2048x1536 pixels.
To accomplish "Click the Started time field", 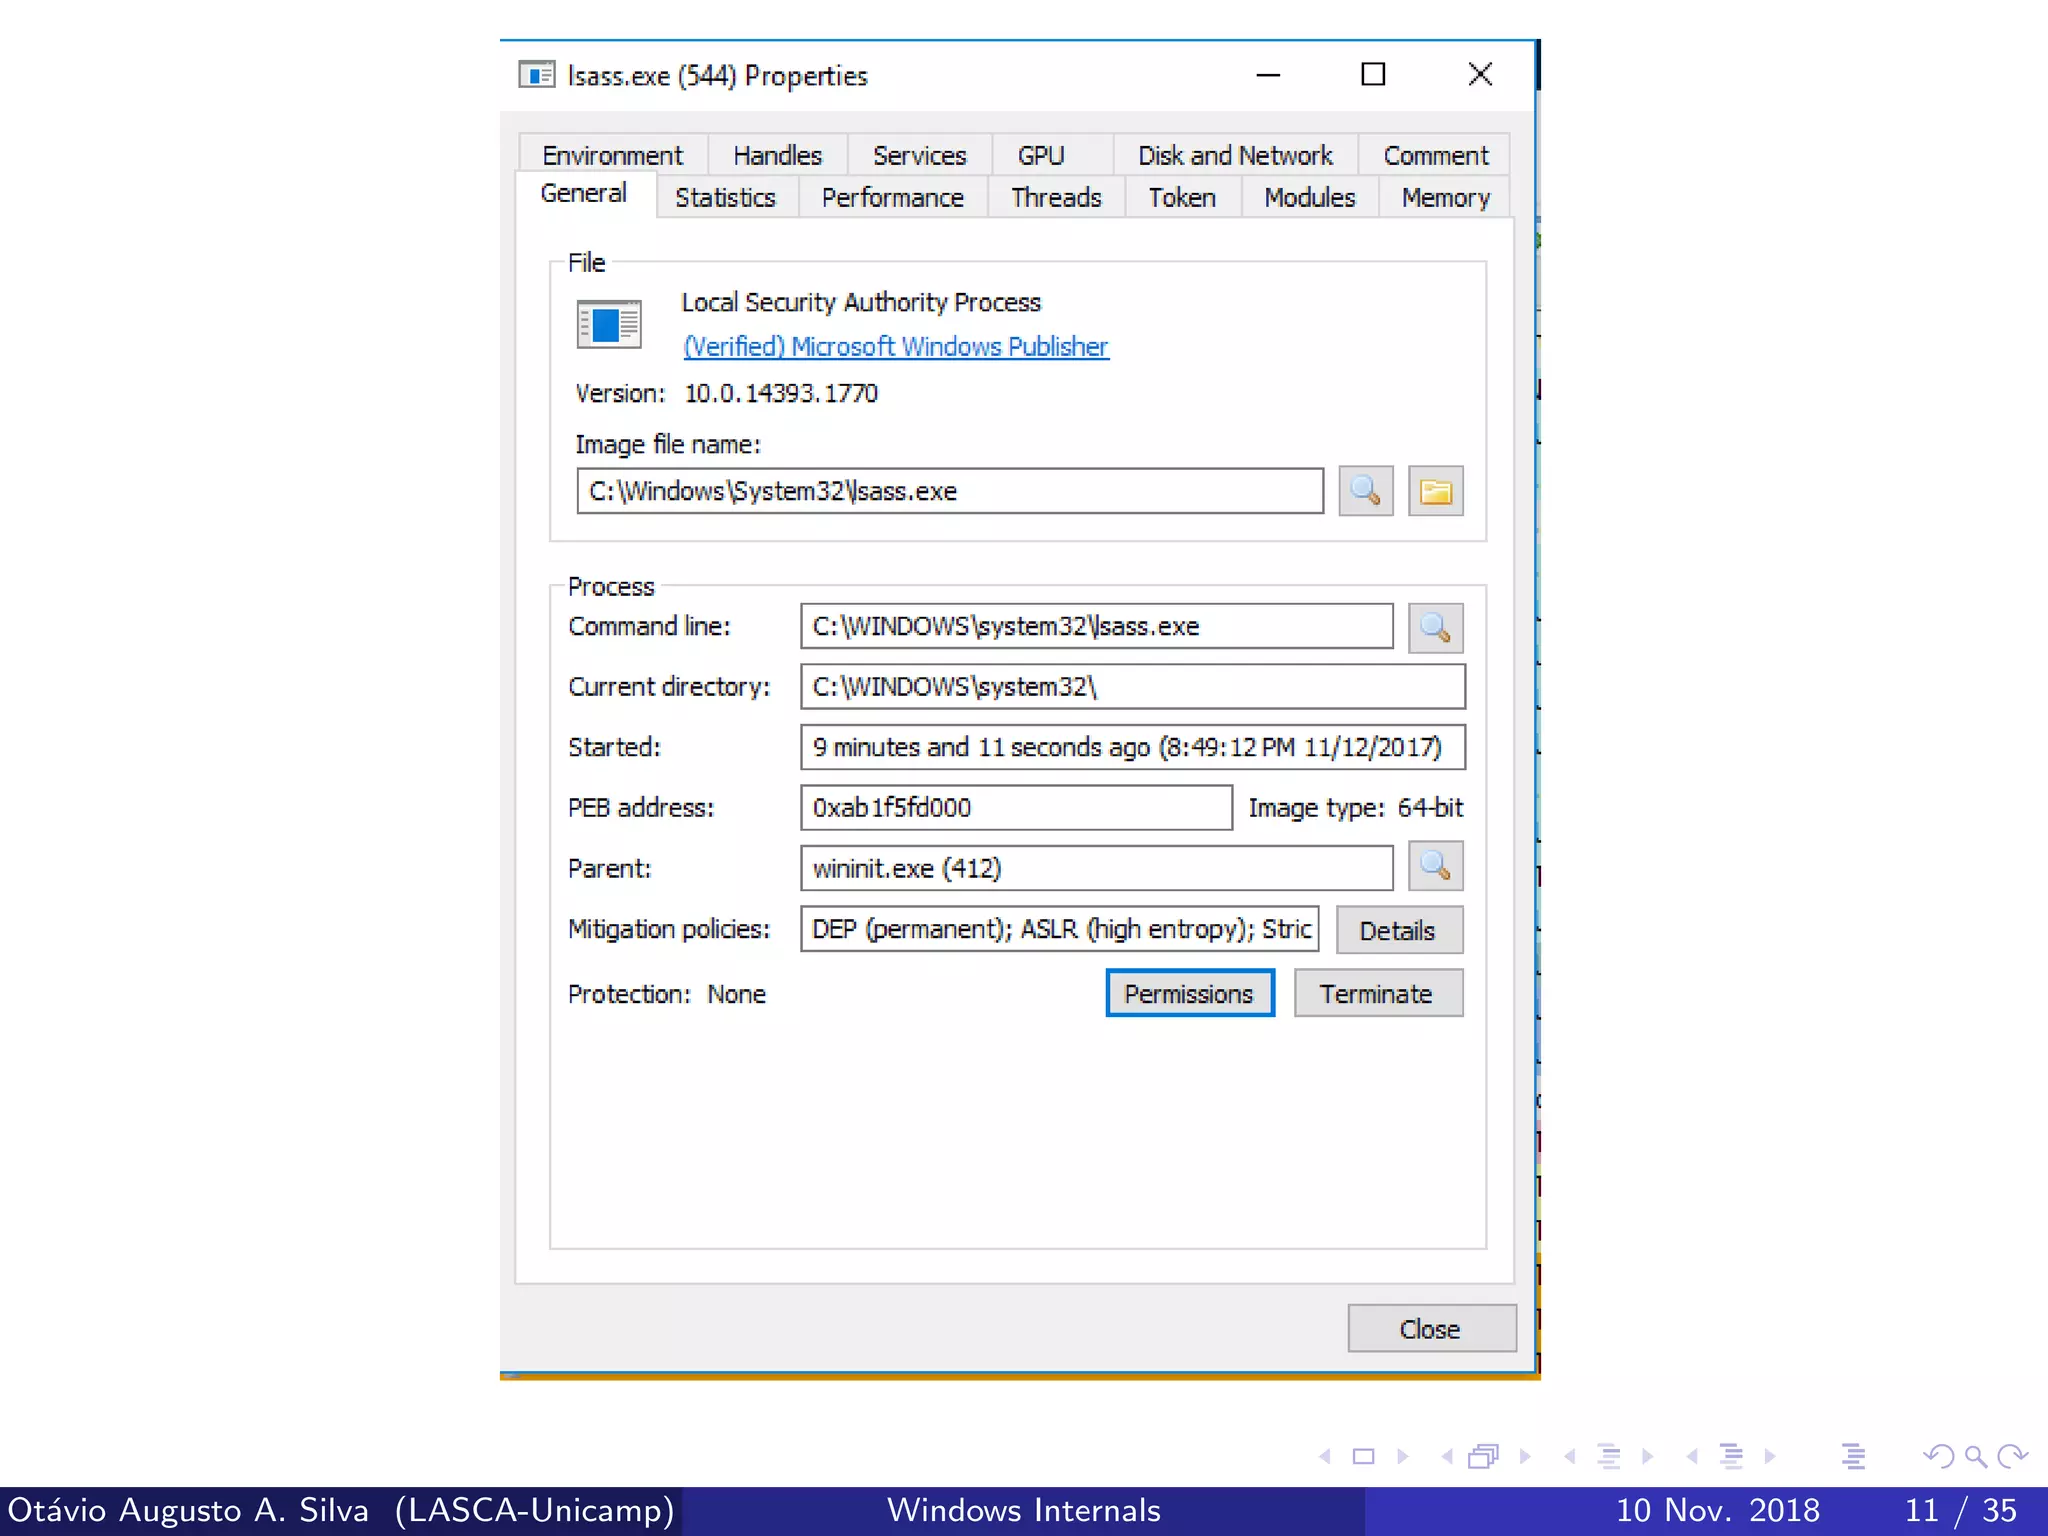I will [1133, 747].
